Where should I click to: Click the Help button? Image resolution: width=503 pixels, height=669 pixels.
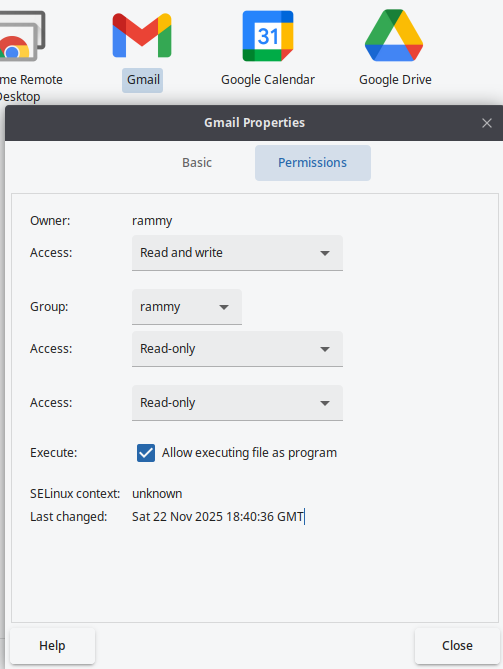click(x=52, y=646)
